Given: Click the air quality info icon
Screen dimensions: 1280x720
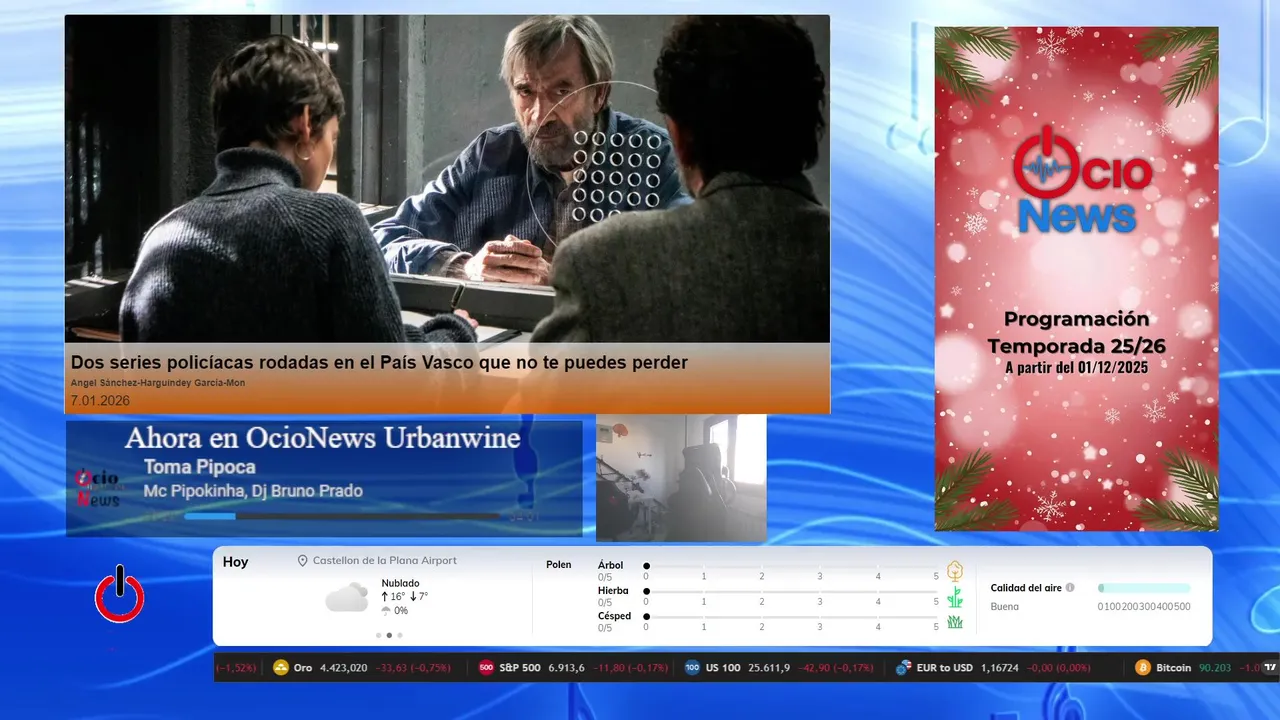Looking at the screenshot, I should [1070, 588].
